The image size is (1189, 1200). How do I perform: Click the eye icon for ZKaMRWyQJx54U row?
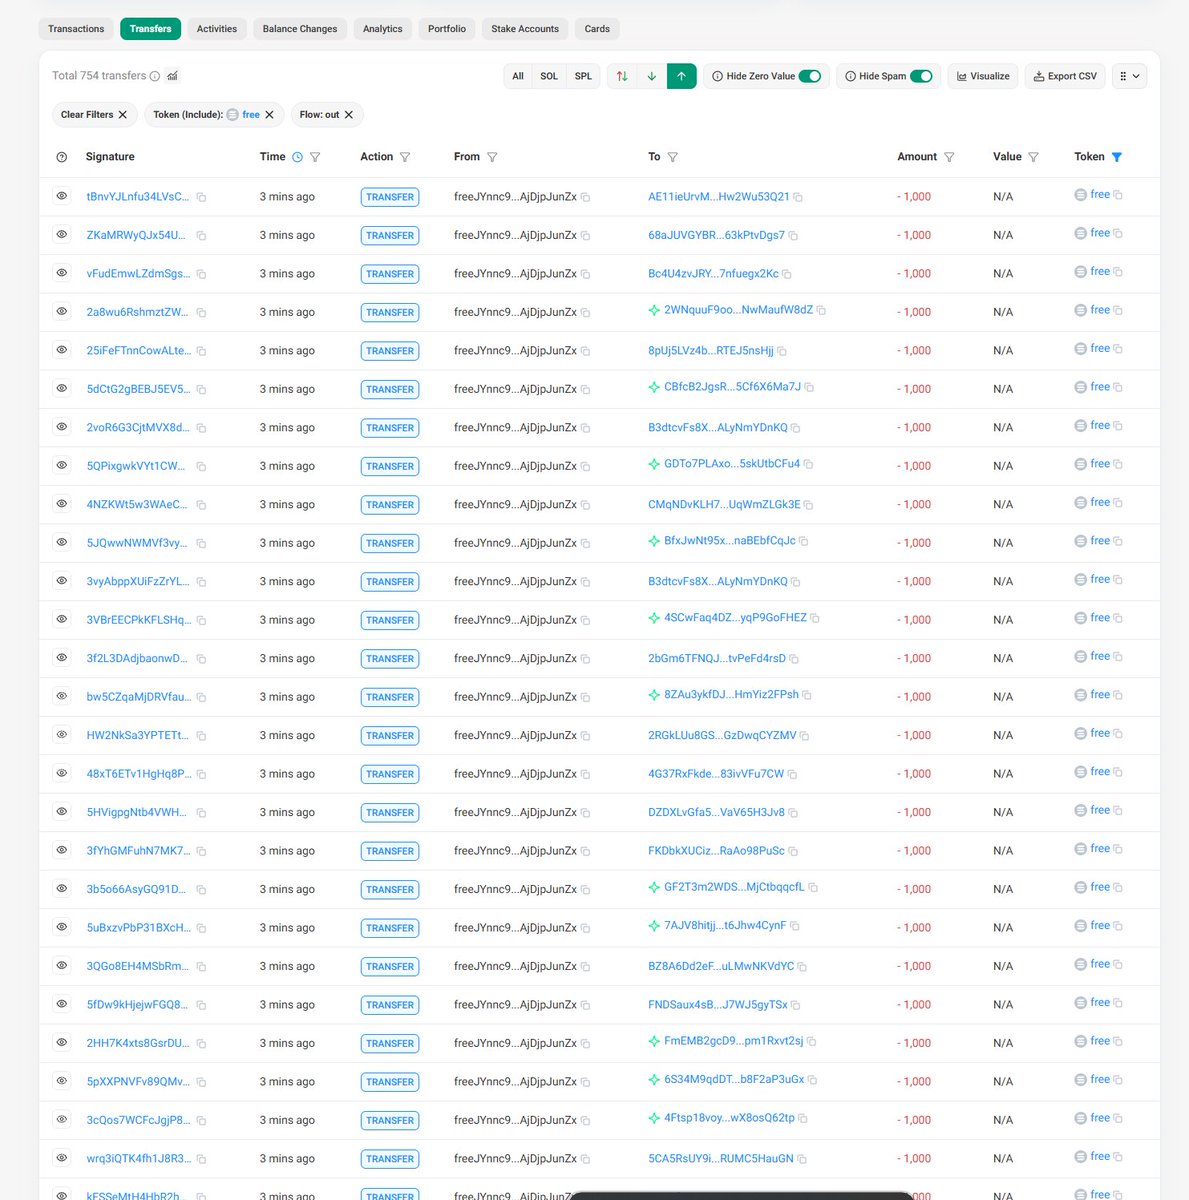tap(62, 235)
